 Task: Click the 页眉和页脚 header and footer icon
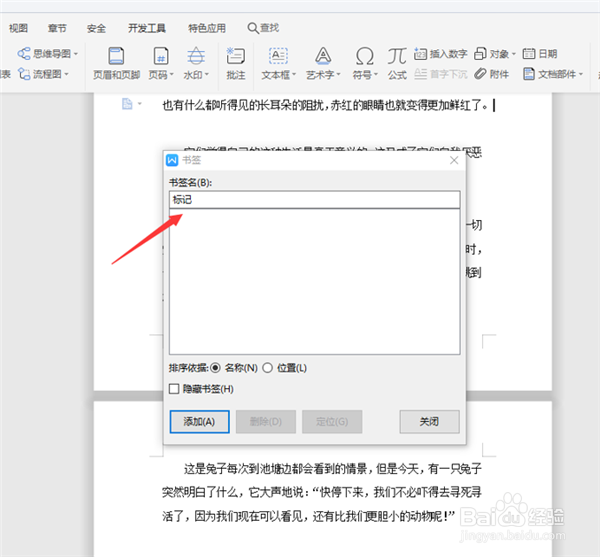point(116,56)
